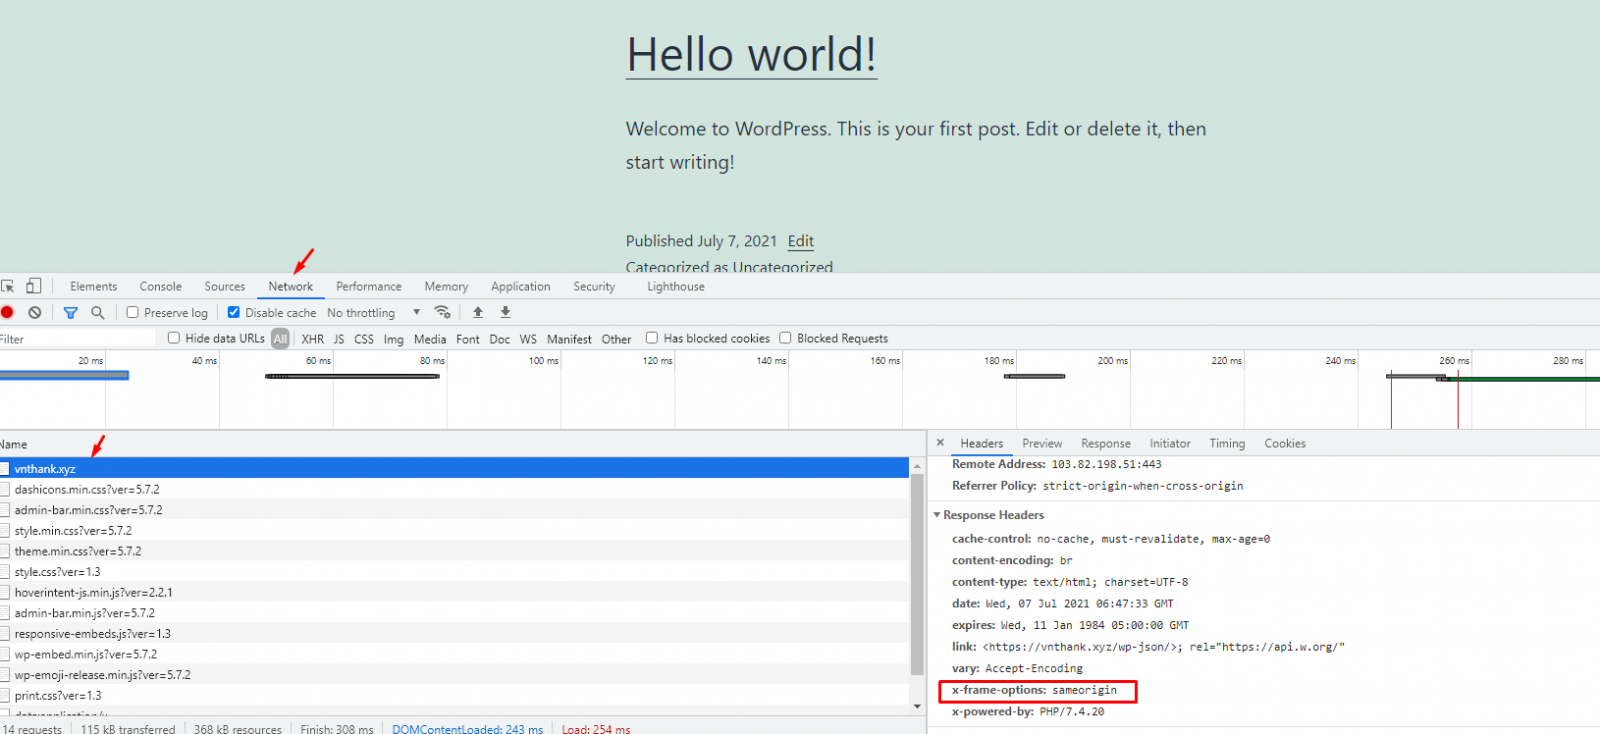
Task: Toggle the device toolbar icon
Action: 33,286
